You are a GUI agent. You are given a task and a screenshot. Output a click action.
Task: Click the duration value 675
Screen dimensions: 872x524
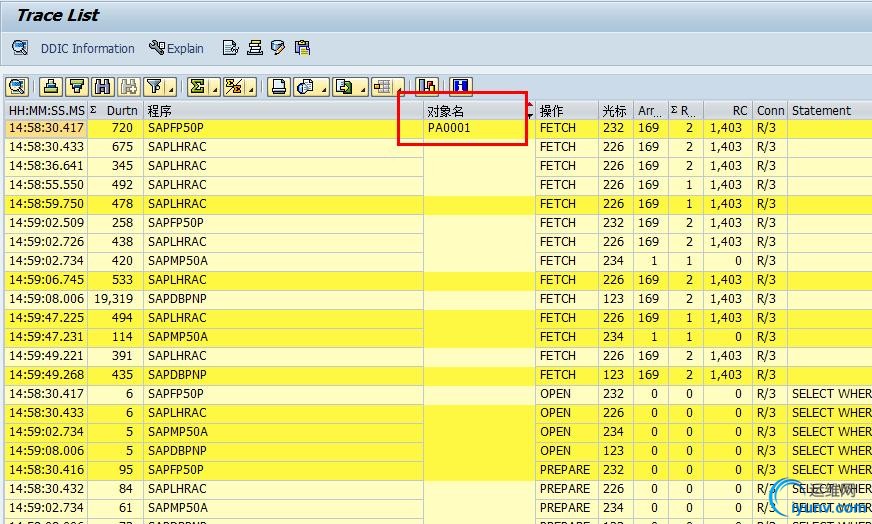click(x=122, y=147)
